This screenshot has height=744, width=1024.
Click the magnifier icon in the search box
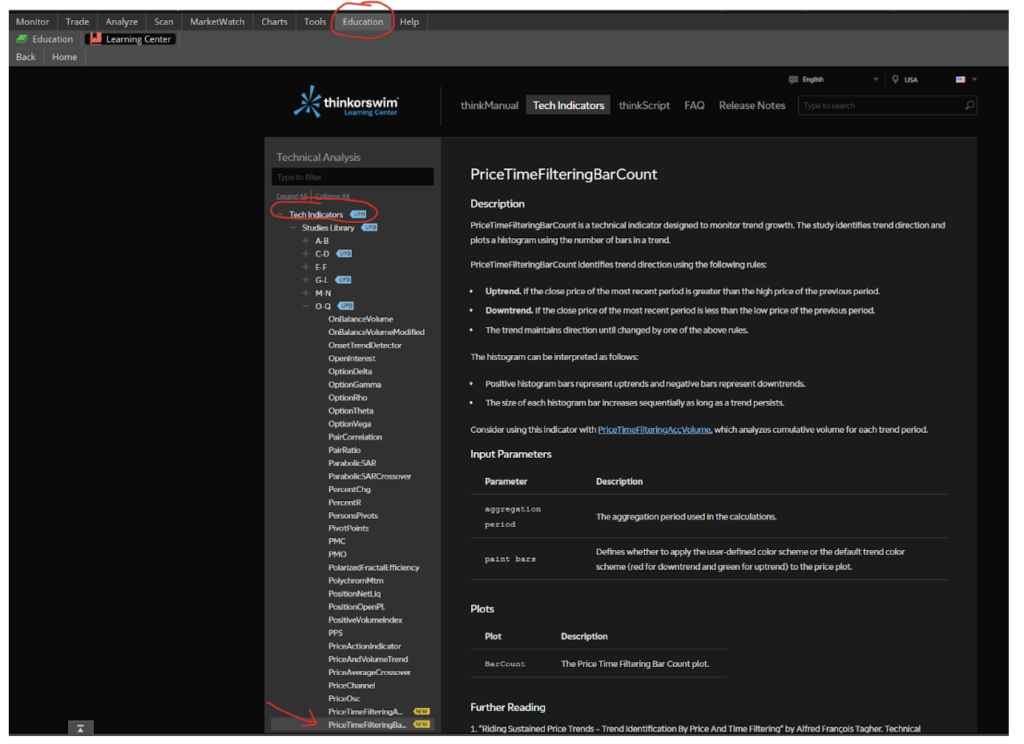pos(969,105)
